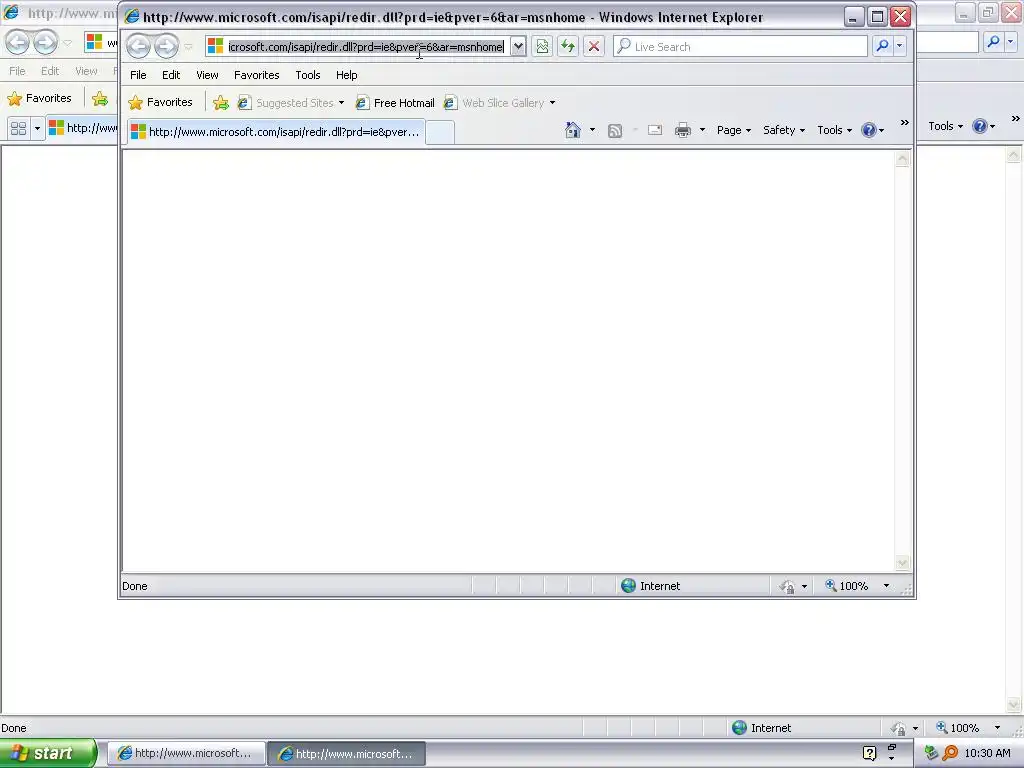Open the Page command menu
This screenshot has height=768, width=1024.
coord(734,131)
